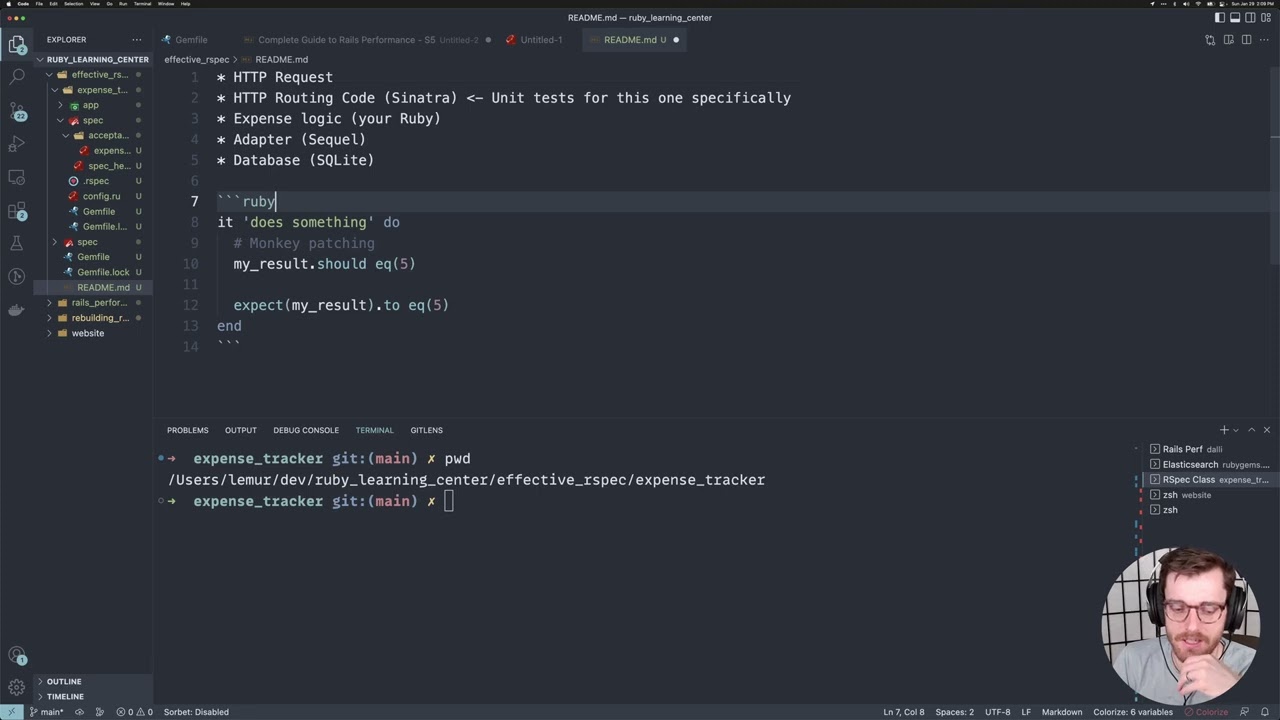1280x720 pixels.
Task: Click UTF-8 encoding in status bar
Action: 997,712
